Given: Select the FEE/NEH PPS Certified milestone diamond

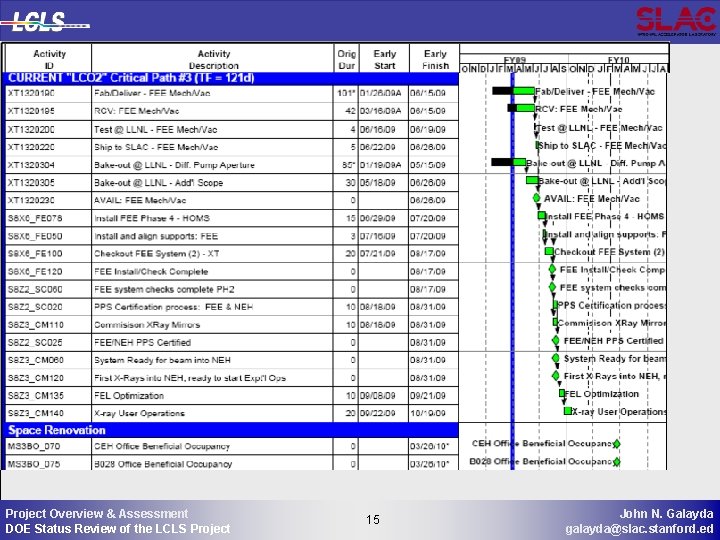Looking at the screenshot, I should (x=556, y=340).
